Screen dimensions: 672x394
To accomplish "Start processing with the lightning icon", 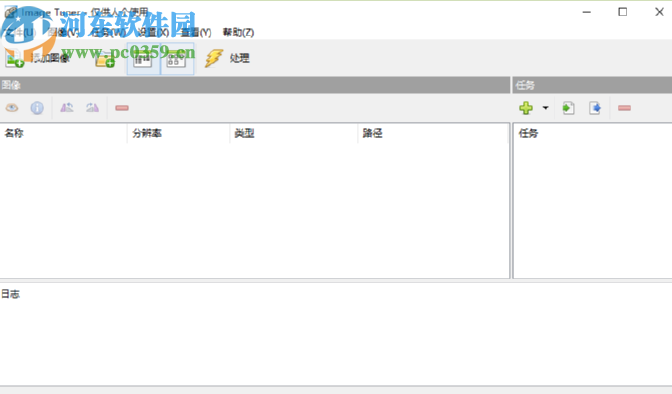I will (213, 58).
